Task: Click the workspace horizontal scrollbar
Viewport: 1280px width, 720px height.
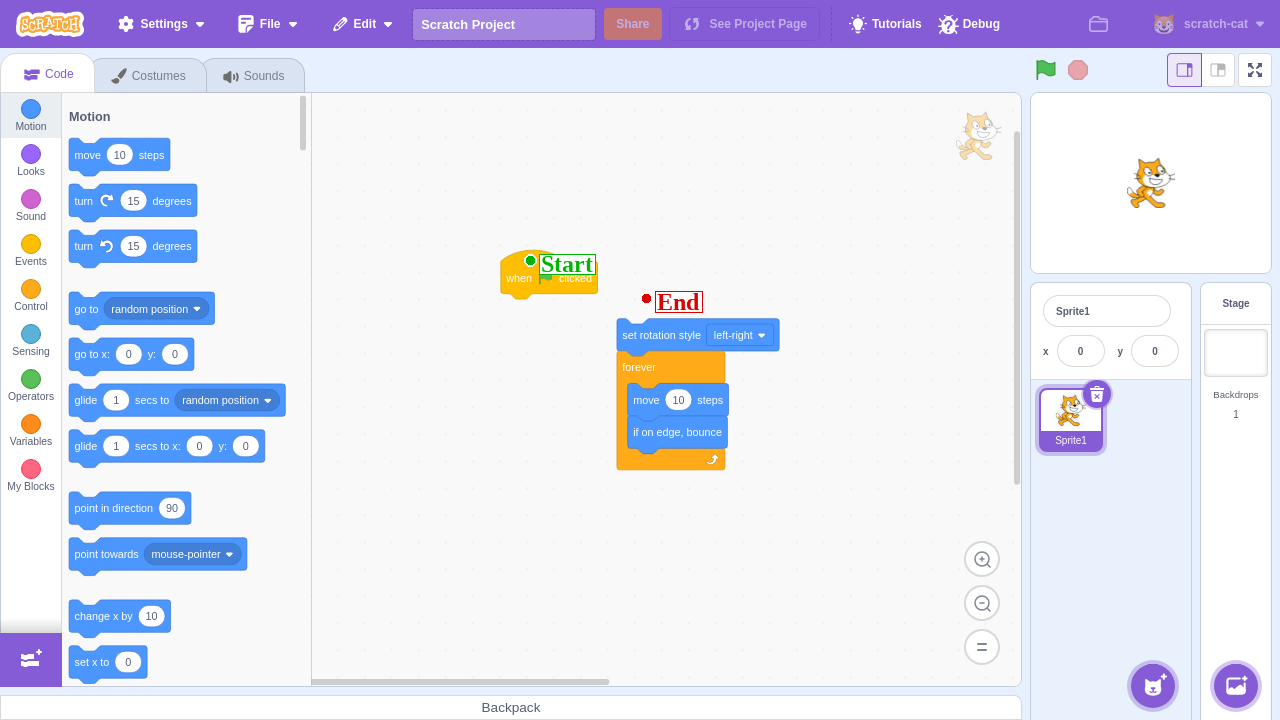Action: [x=460, y=682]
